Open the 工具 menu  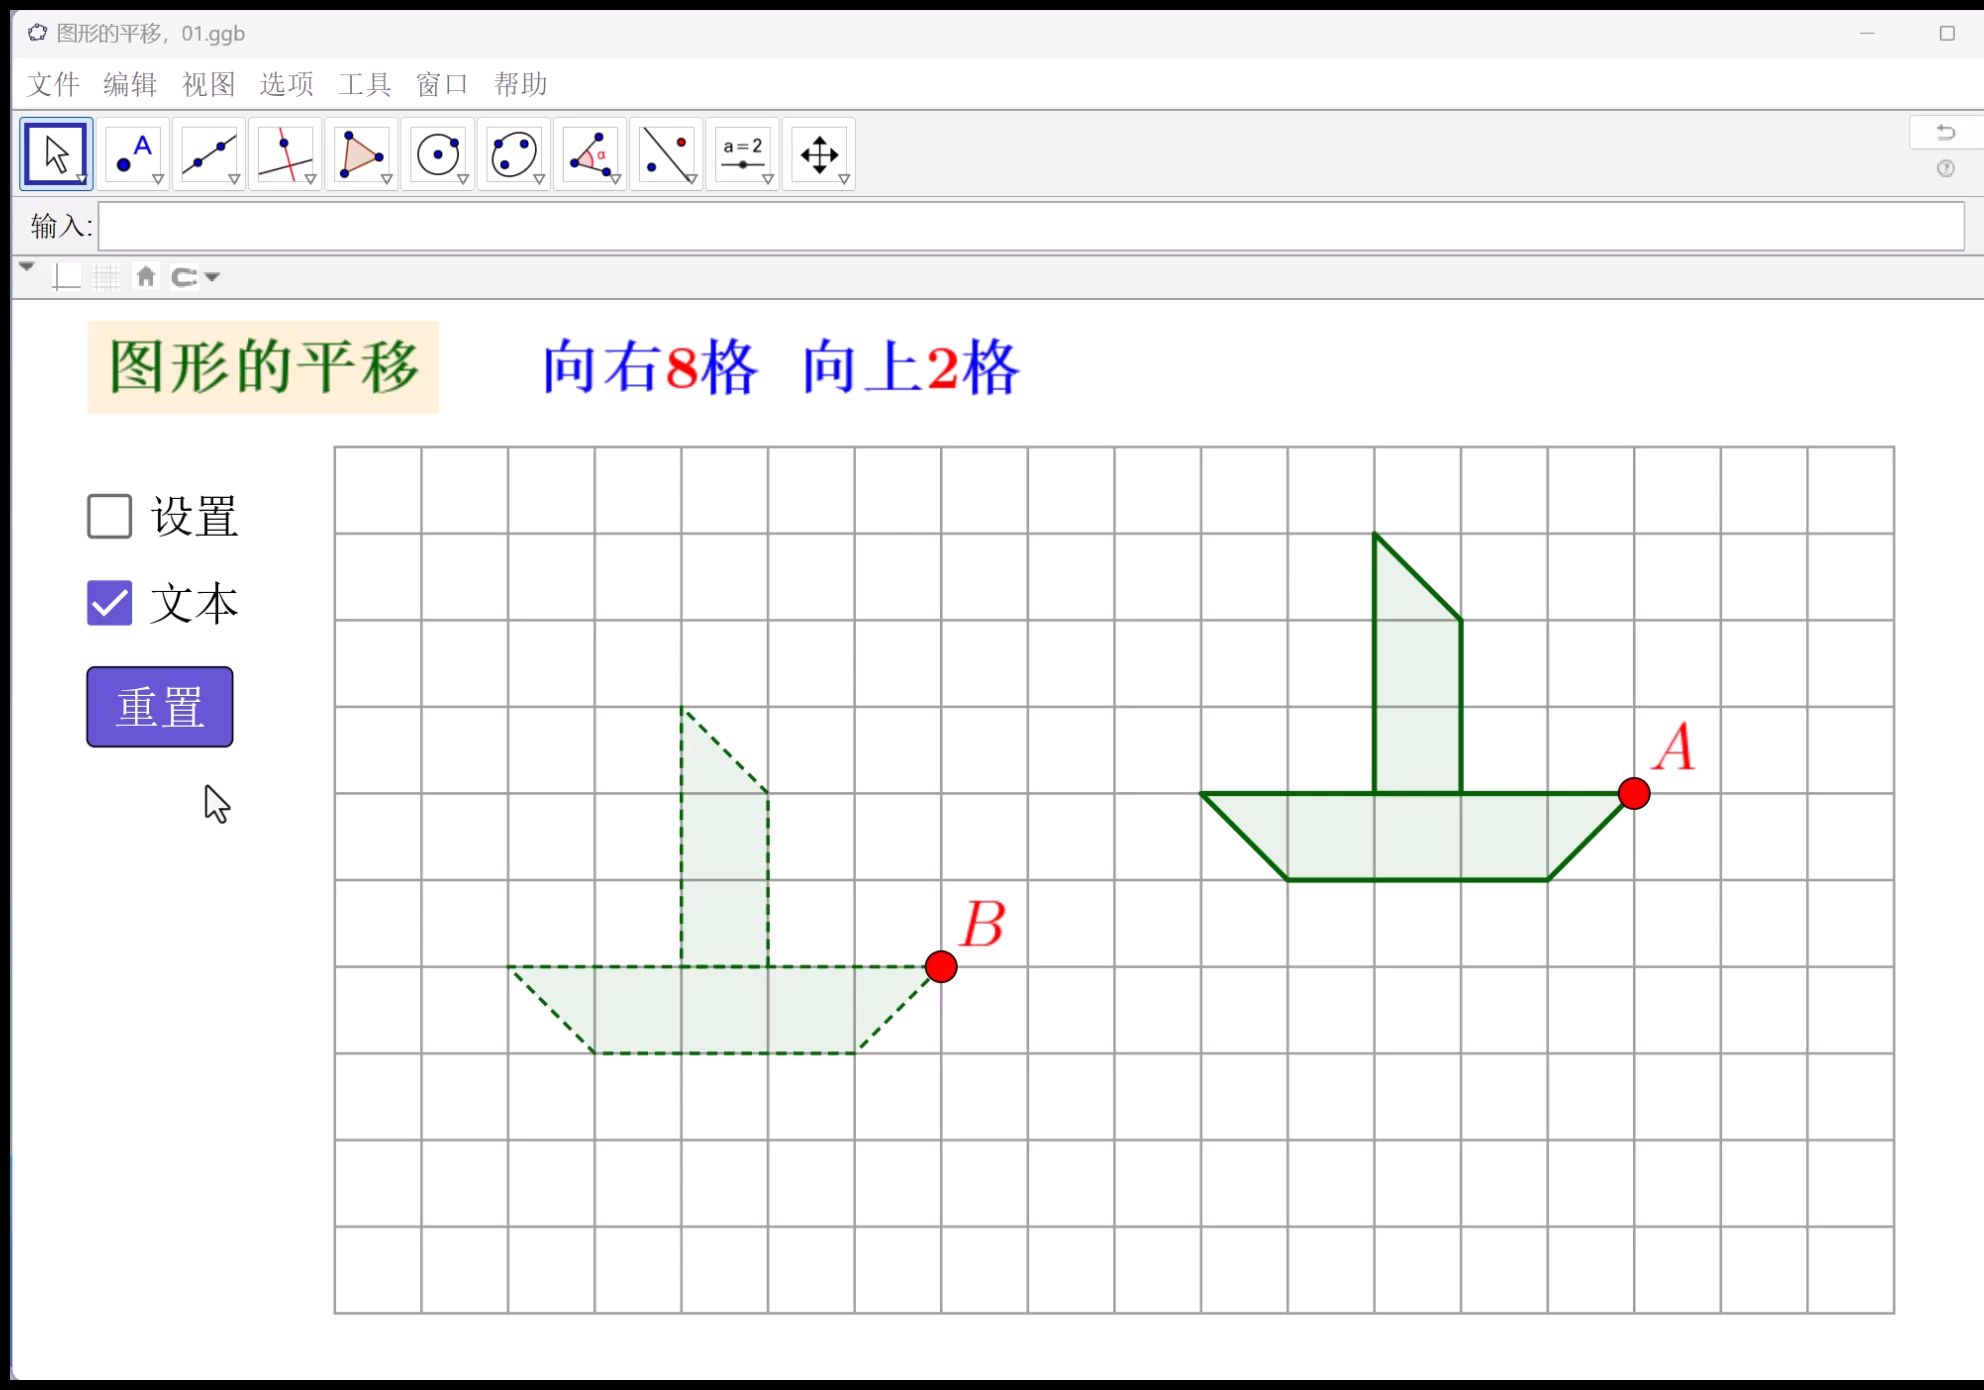tap(365, 84)
